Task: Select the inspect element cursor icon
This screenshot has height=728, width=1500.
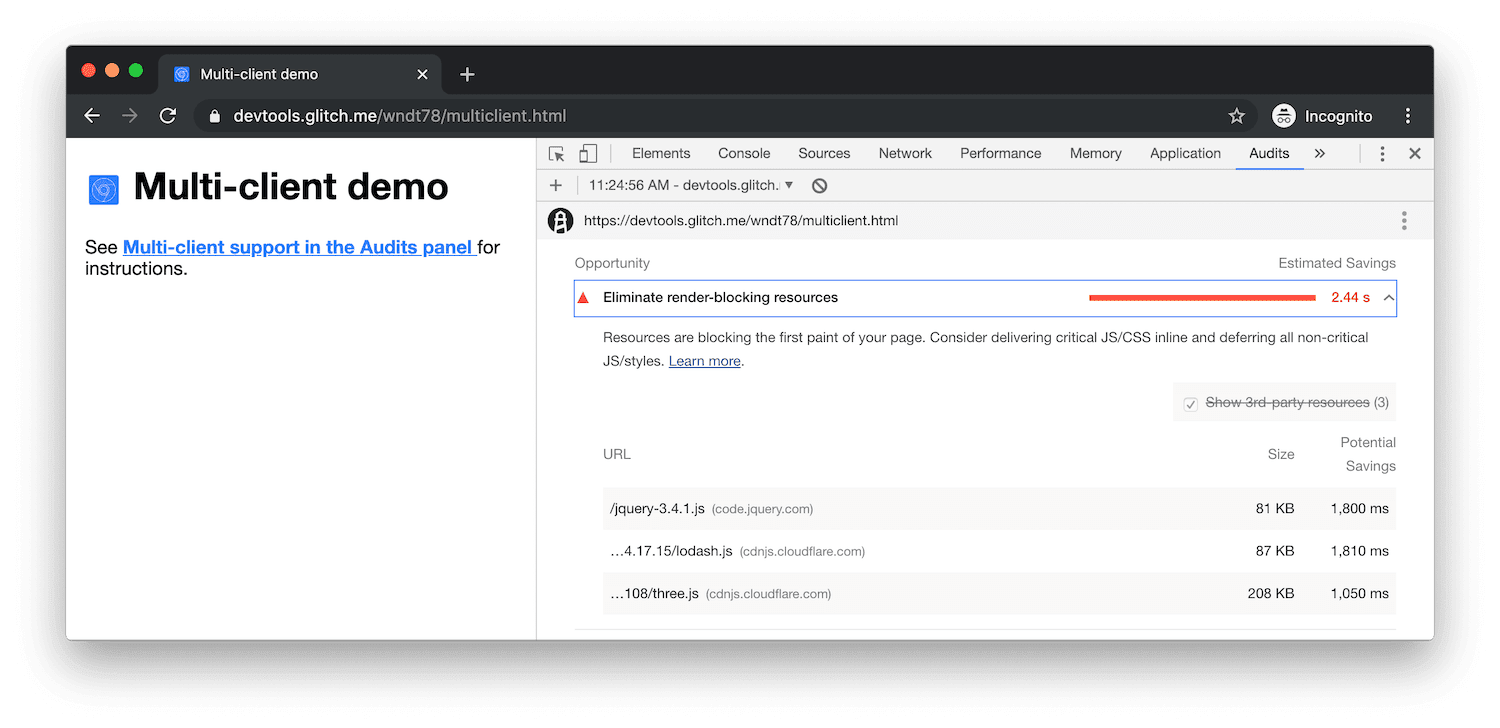Action: 557,153
